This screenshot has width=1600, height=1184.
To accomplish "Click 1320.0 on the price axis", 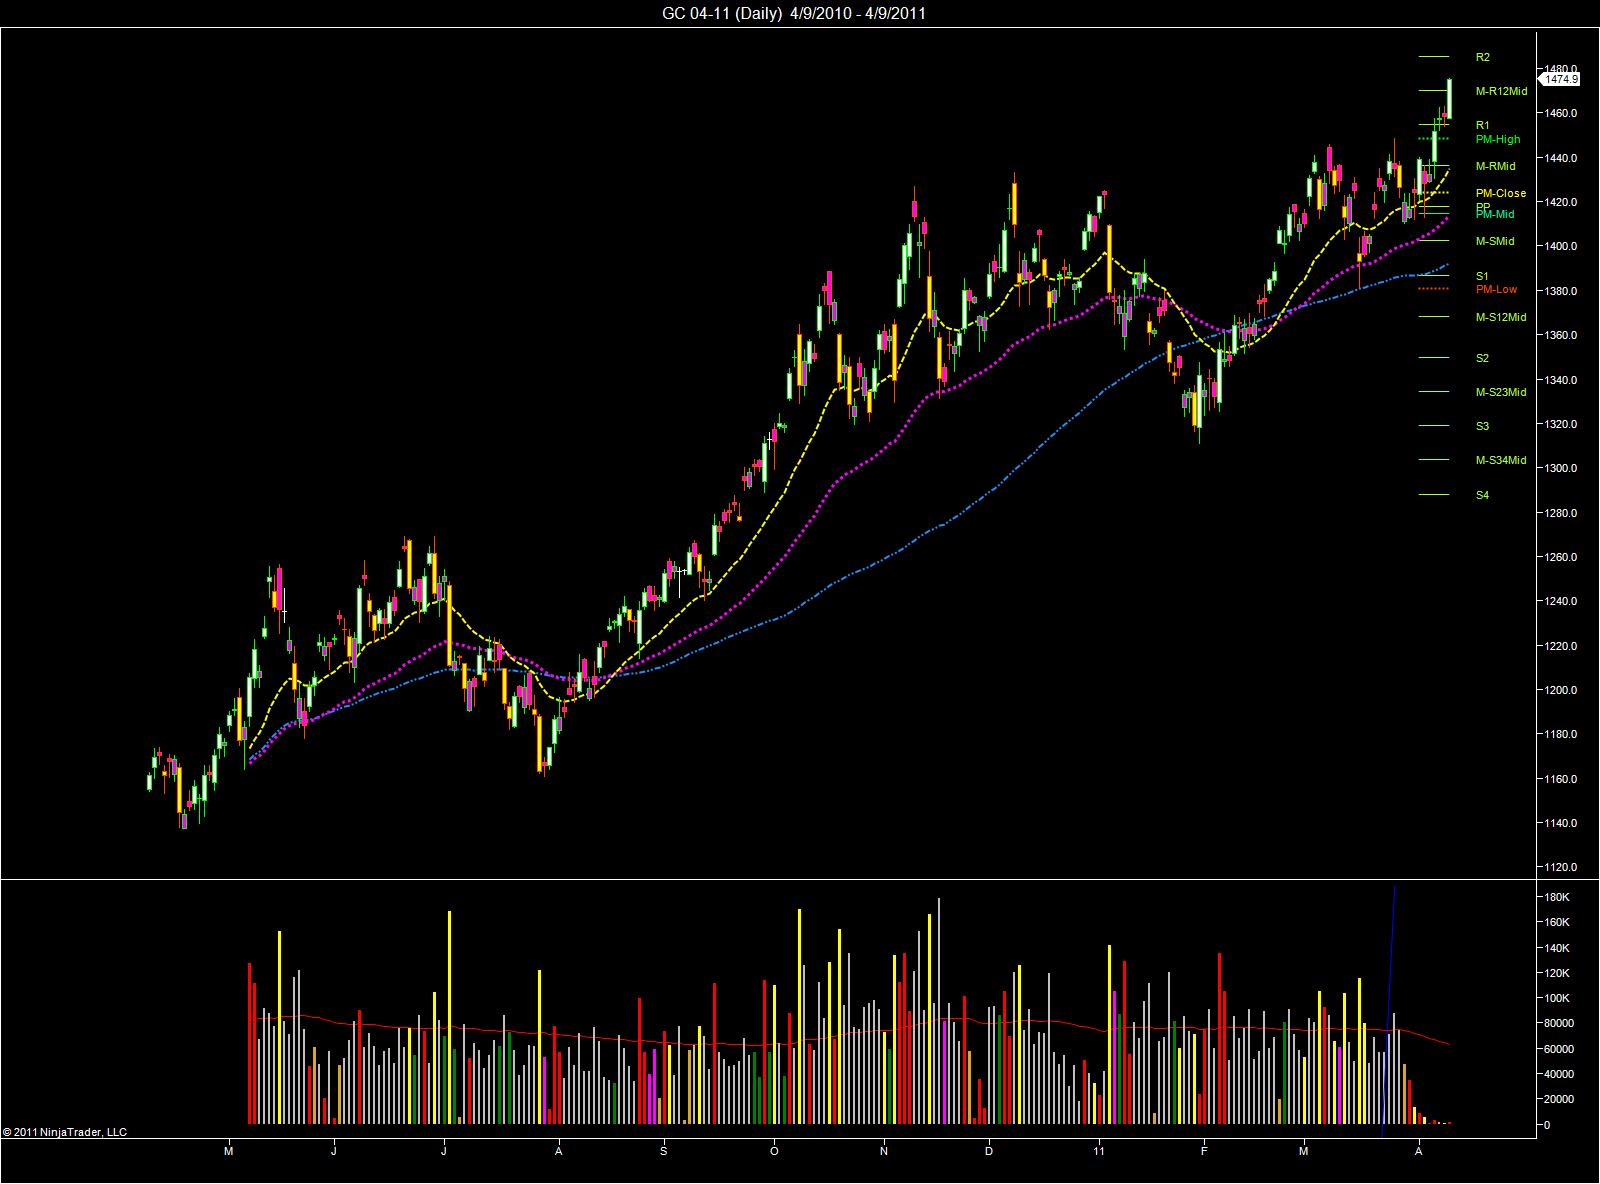I will point(1561,424).
